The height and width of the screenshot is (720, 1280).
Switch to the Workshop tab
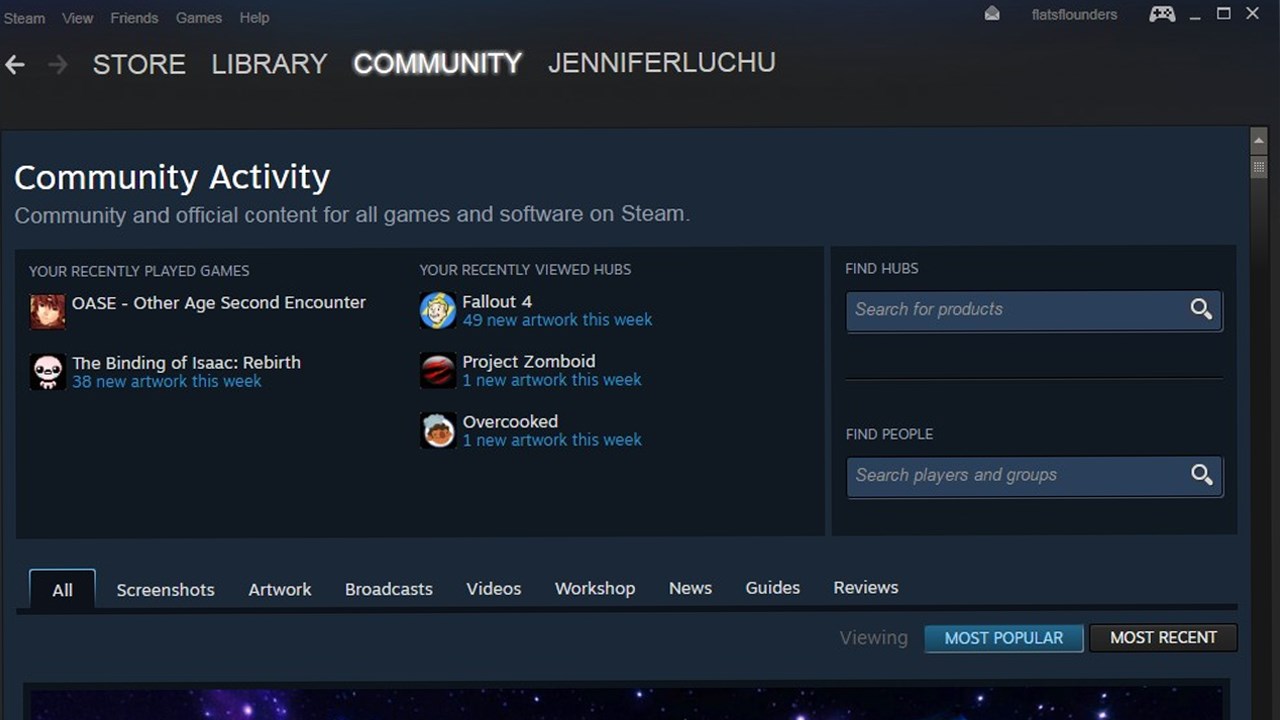coord(595,588)
